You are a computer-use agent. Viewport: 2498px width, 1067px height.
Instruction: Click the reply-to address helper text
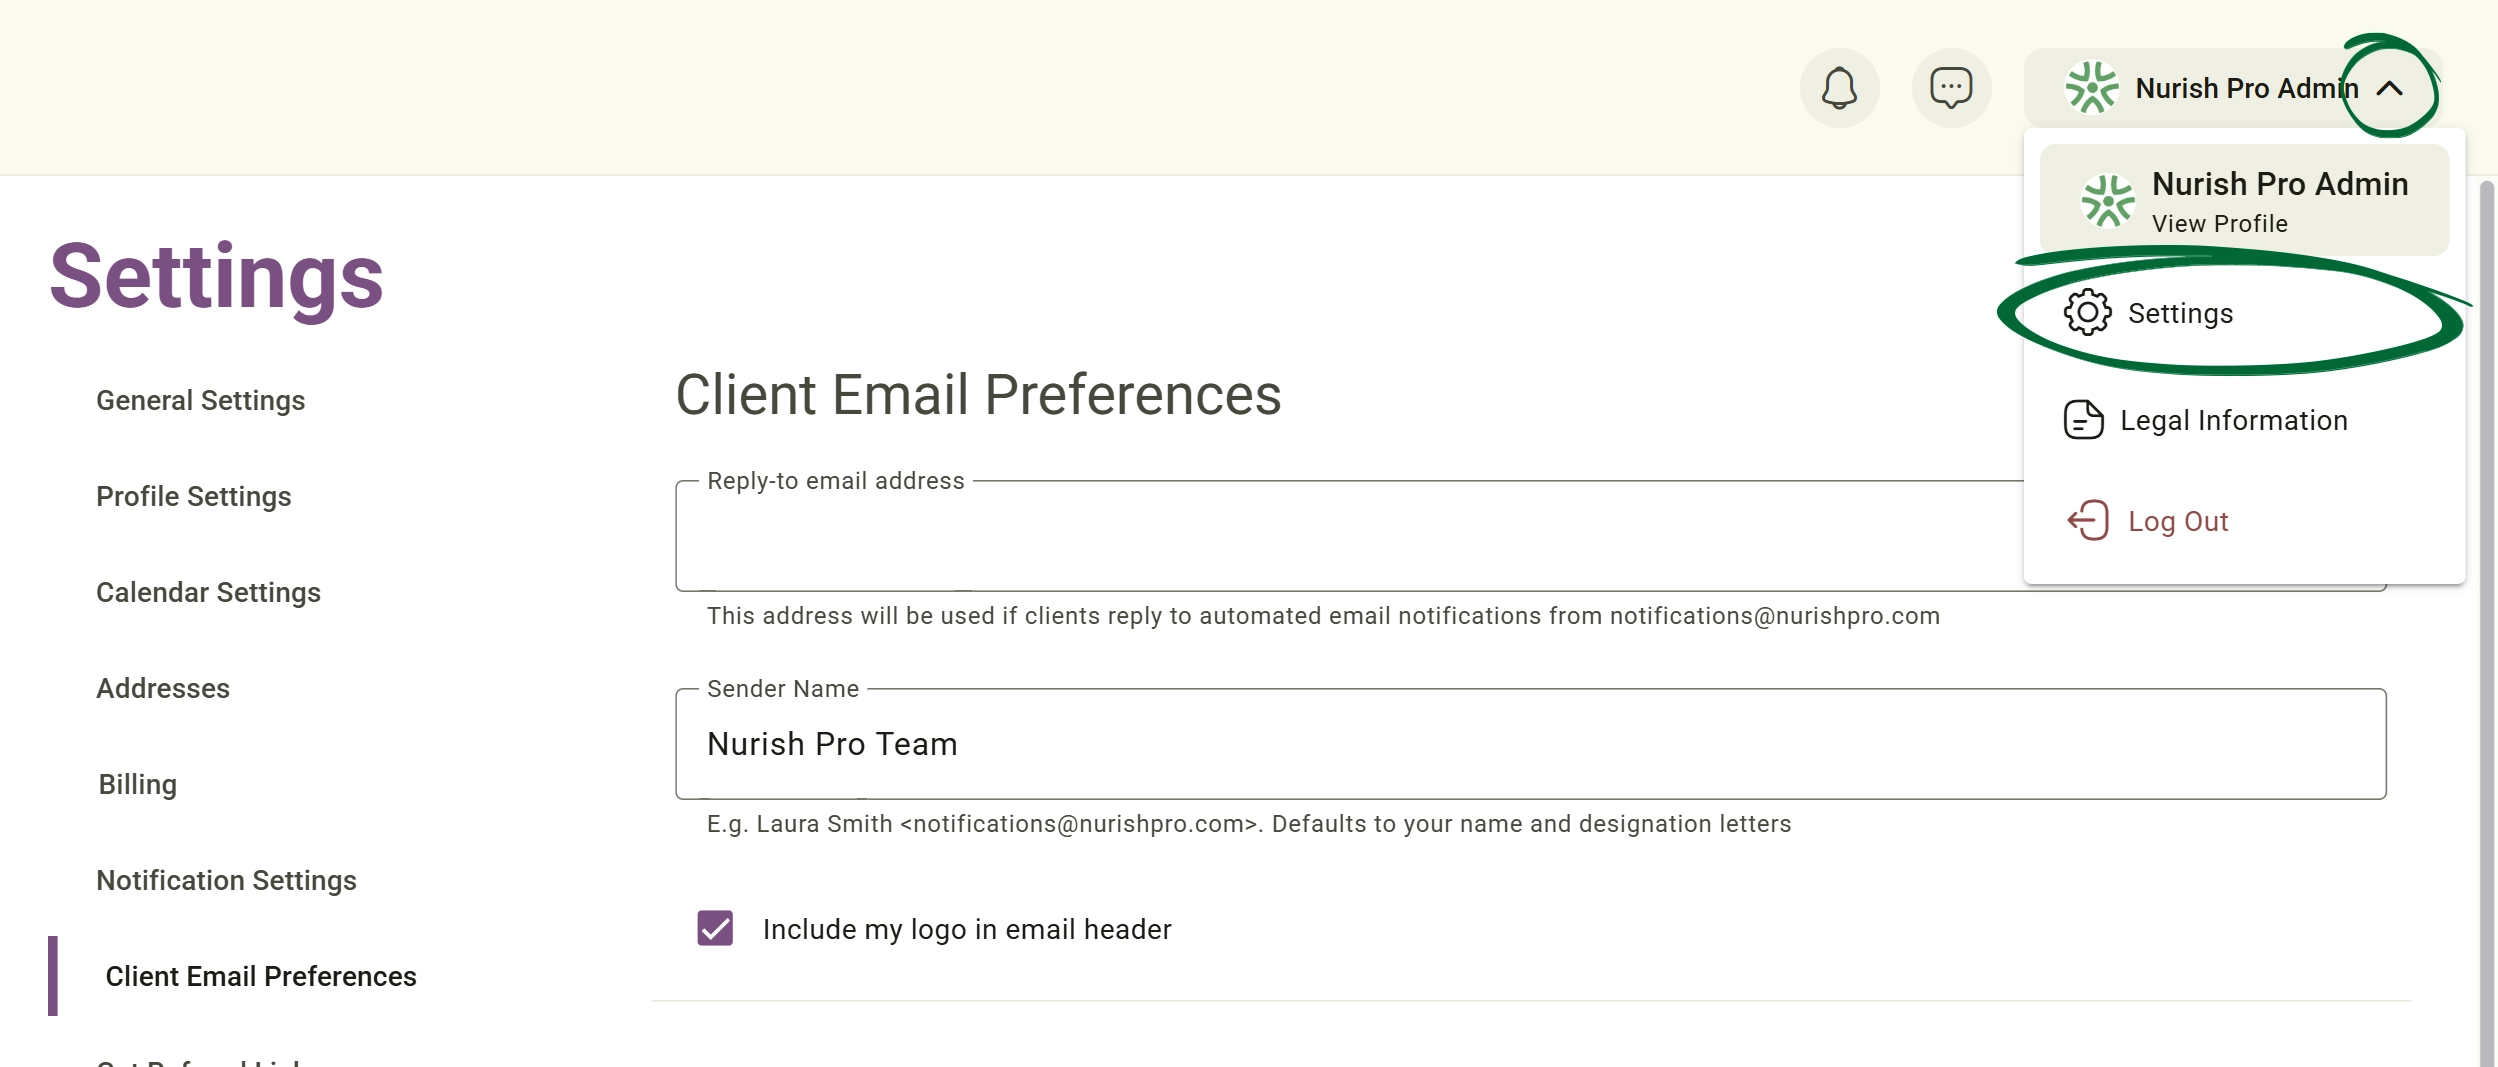(1323, 616)
